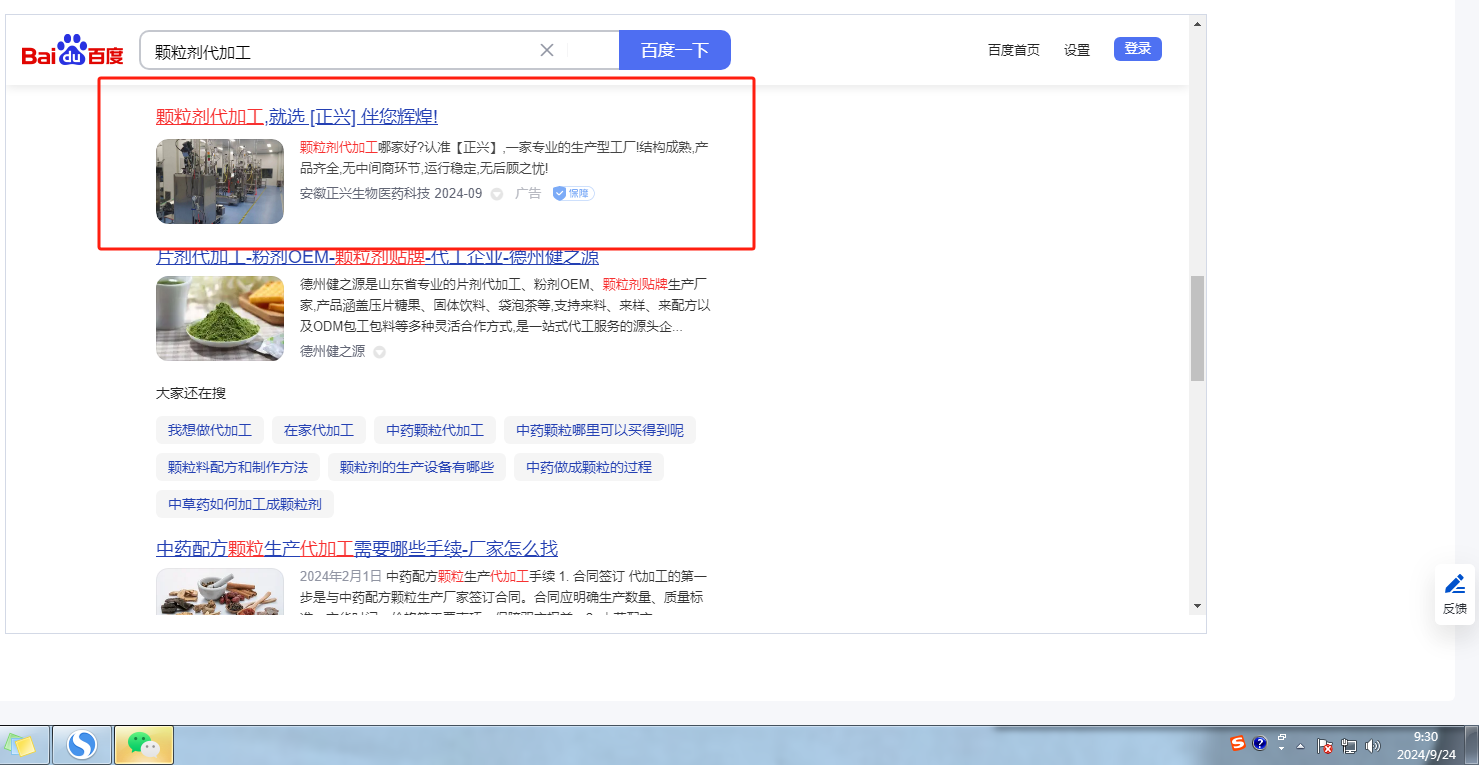The height and width of the screenshot is (765, 1479).
Task: Open the 设置 menu
Action: [x=1077, y=50]
